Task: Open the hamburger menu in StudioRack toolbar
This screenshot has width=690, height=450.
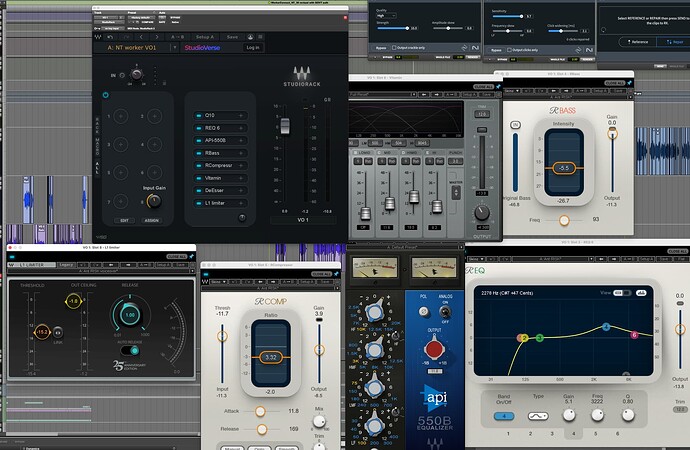Action: click(x=261, y=37)
